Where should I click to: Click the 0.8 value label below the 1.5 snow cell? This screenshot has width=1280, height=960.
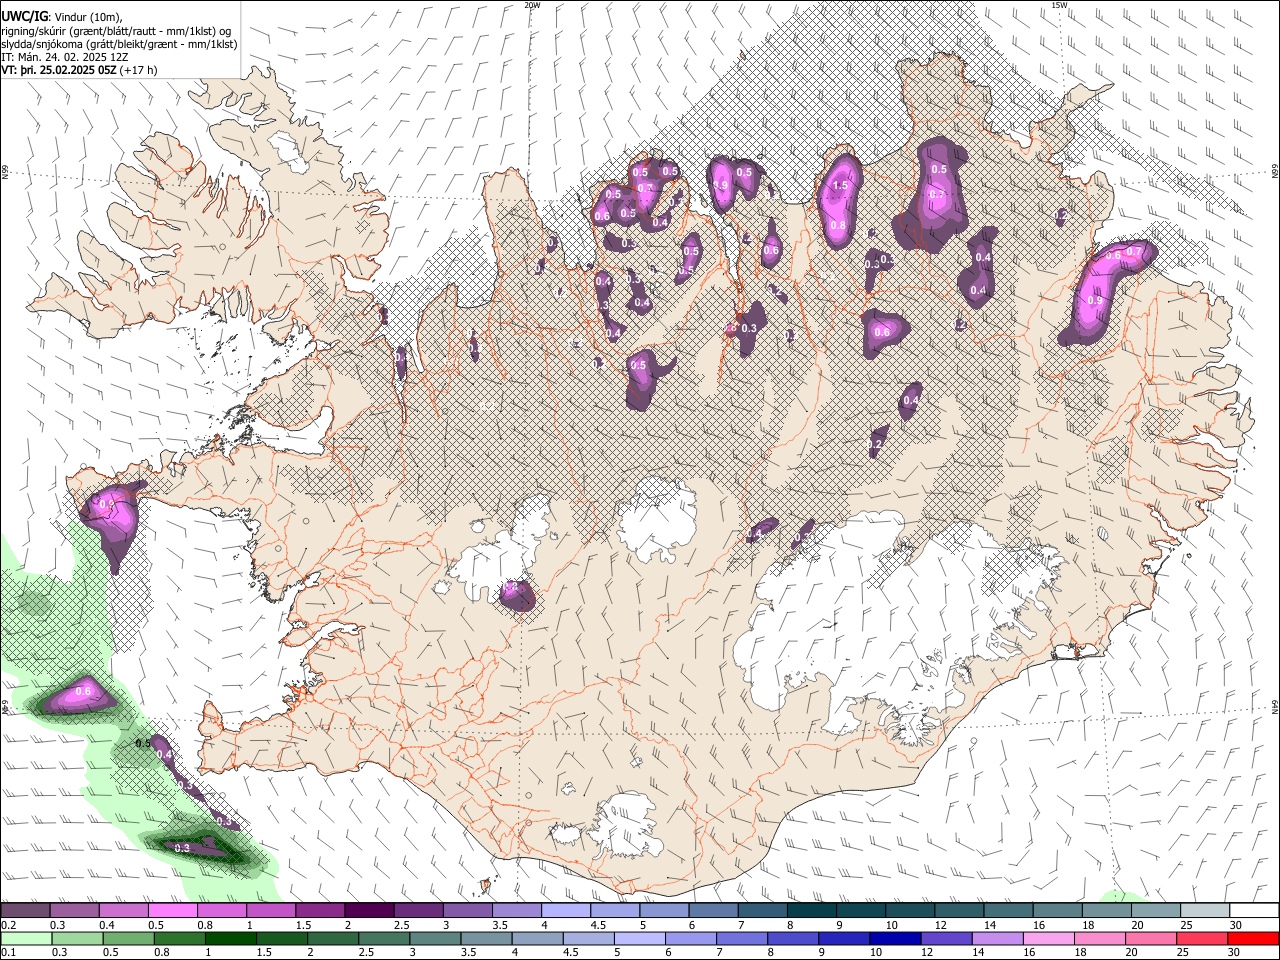point(837,225)
